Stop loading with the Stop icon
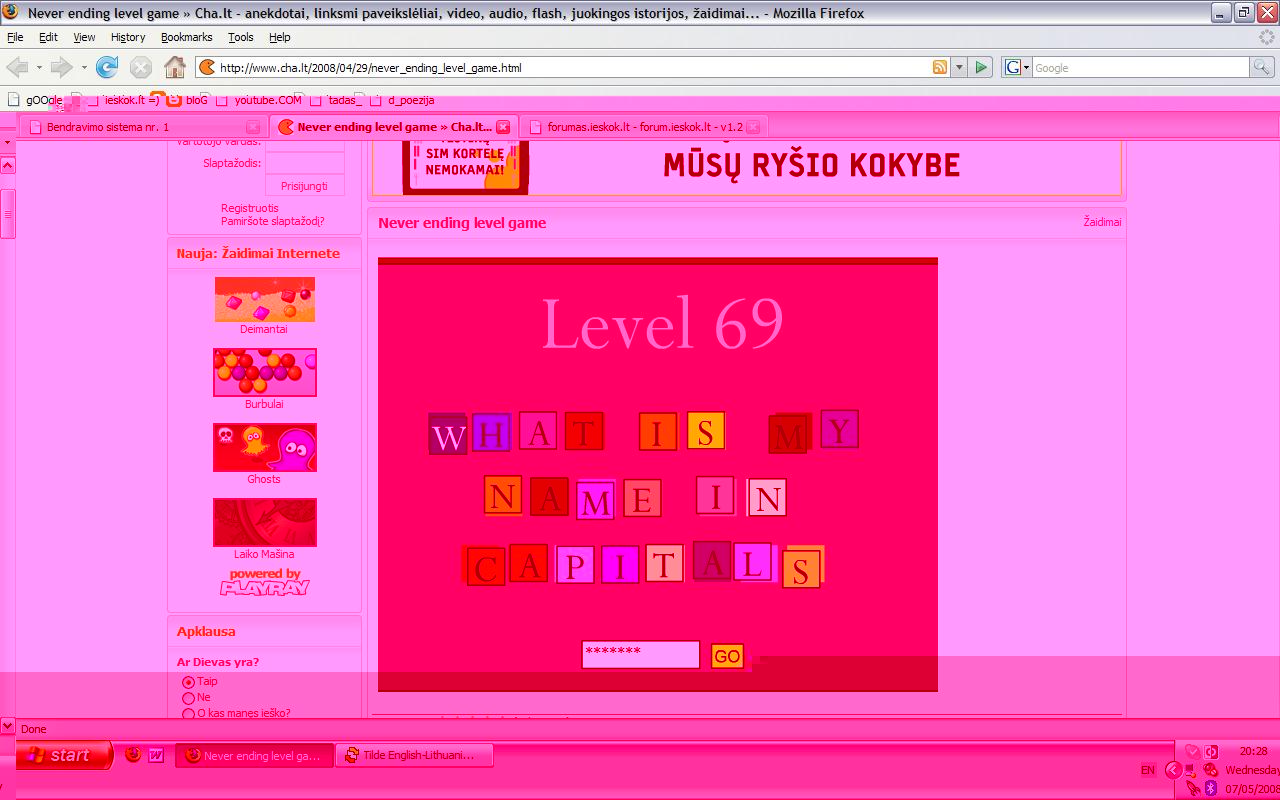This screenshot has width=1280, height=800. click(x=141, y=67)
